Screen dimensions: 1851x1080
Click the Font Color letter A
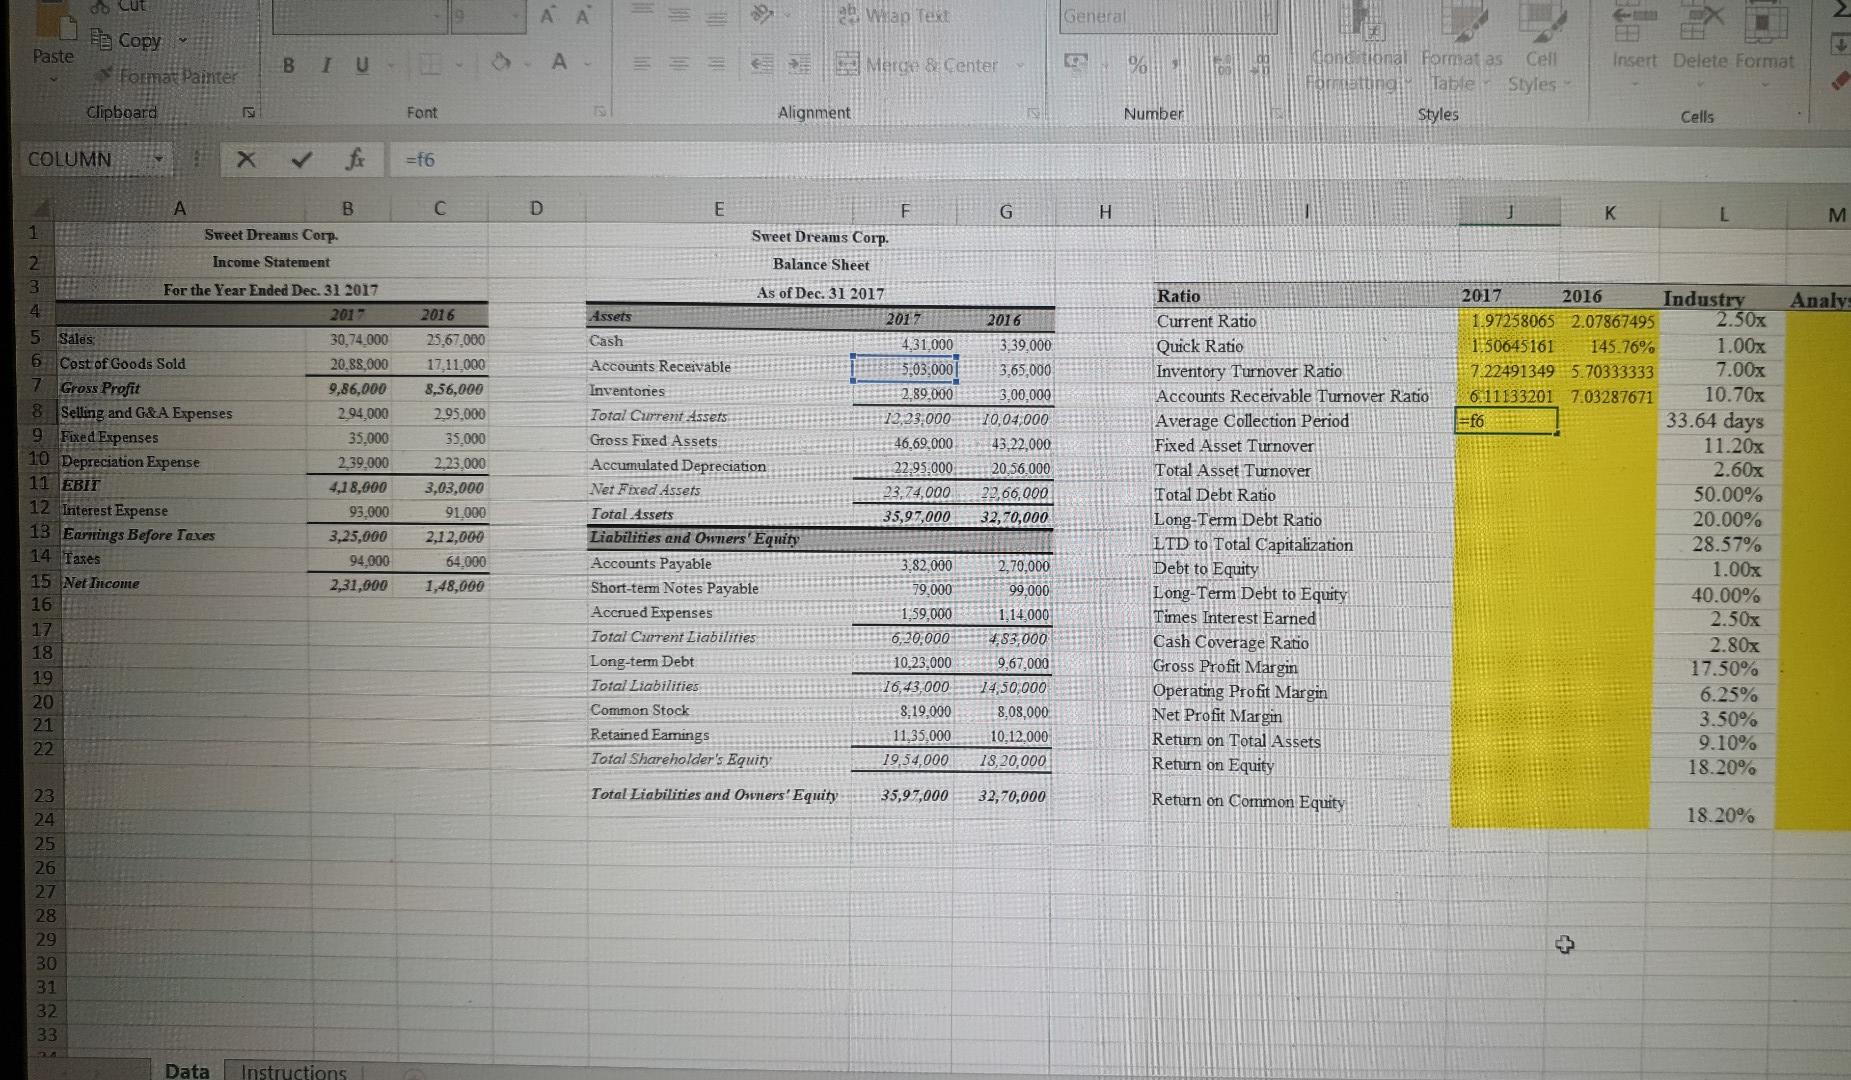coord(560,63)
